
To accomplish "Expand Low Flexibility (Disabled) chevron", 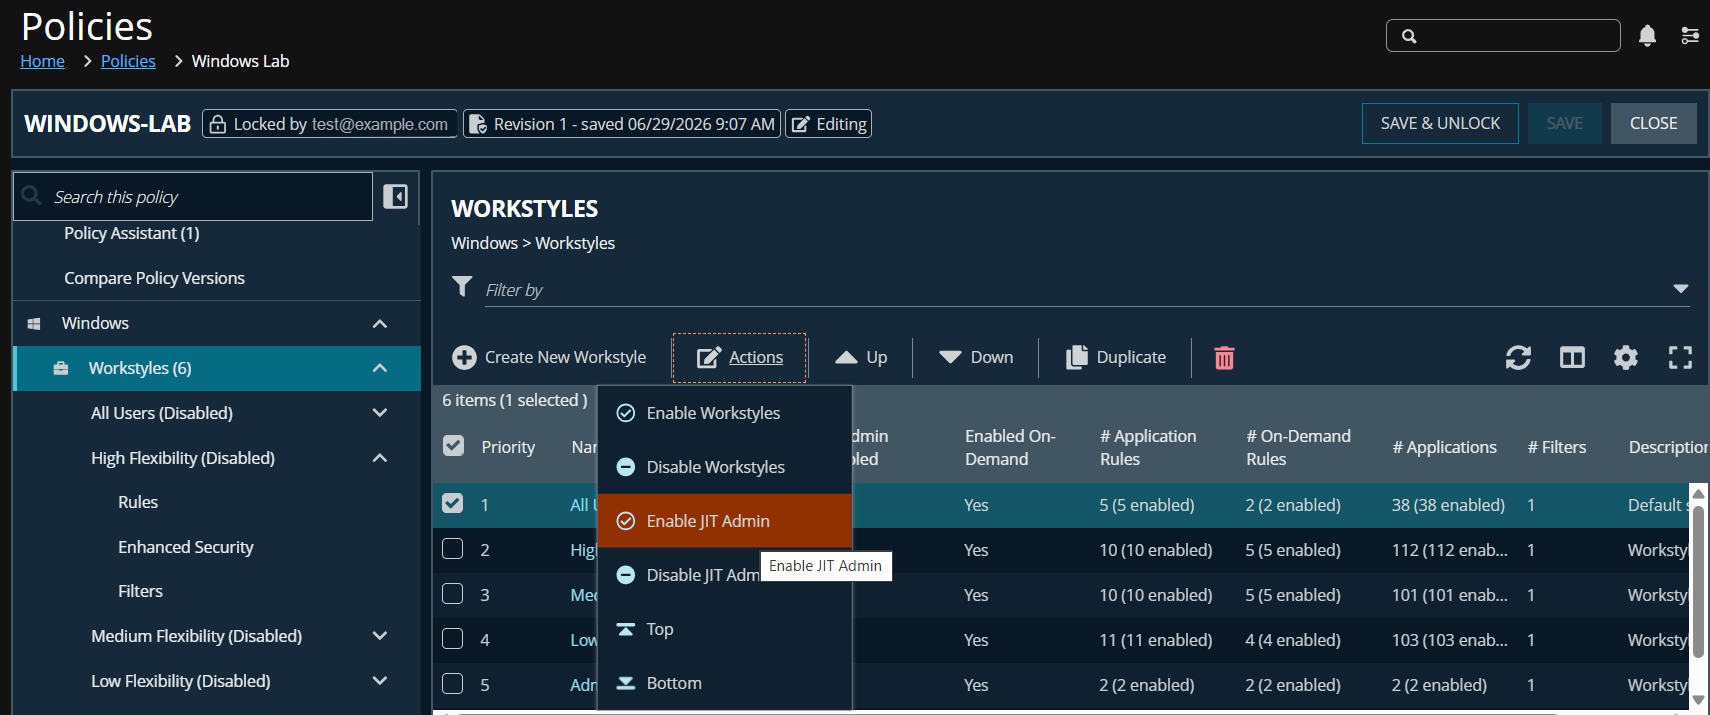I will click(380, 681).
